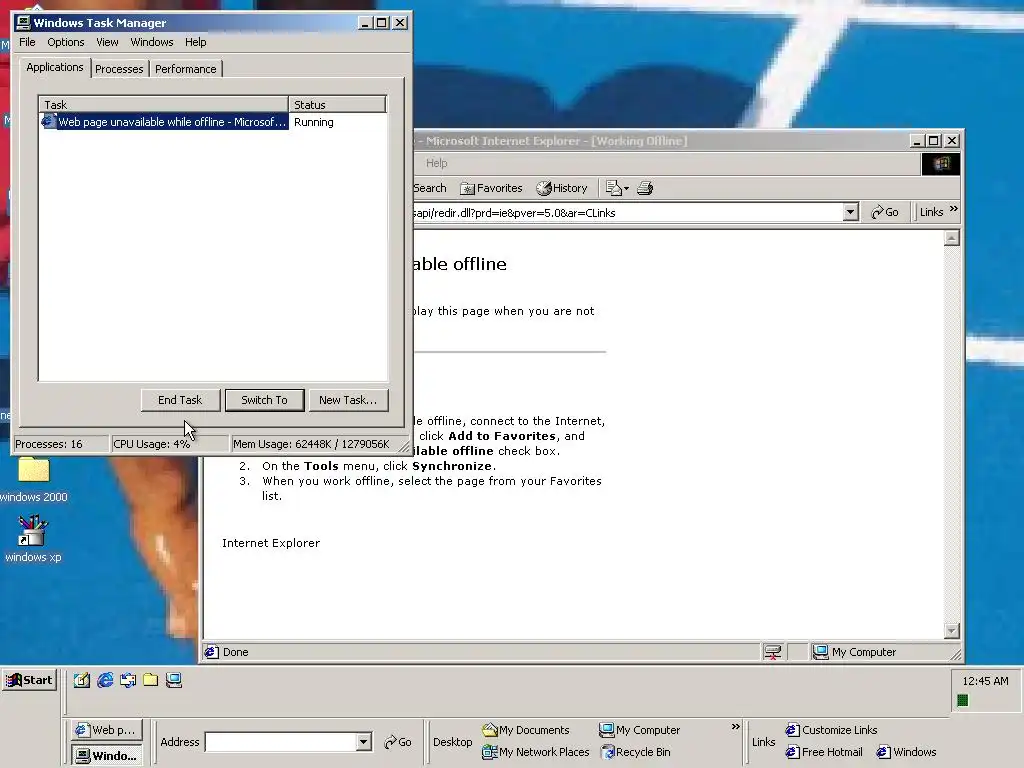Open the Help menu in Internet Explorer
Viewport: 1024px width, 768px height.
coord(436,163)
